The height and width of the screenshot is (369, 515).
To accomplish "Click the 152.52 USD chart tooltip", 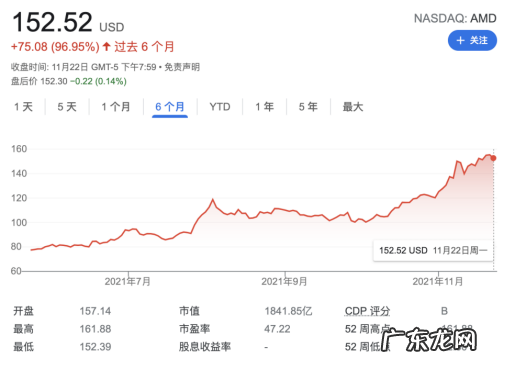I will (433, 250).
